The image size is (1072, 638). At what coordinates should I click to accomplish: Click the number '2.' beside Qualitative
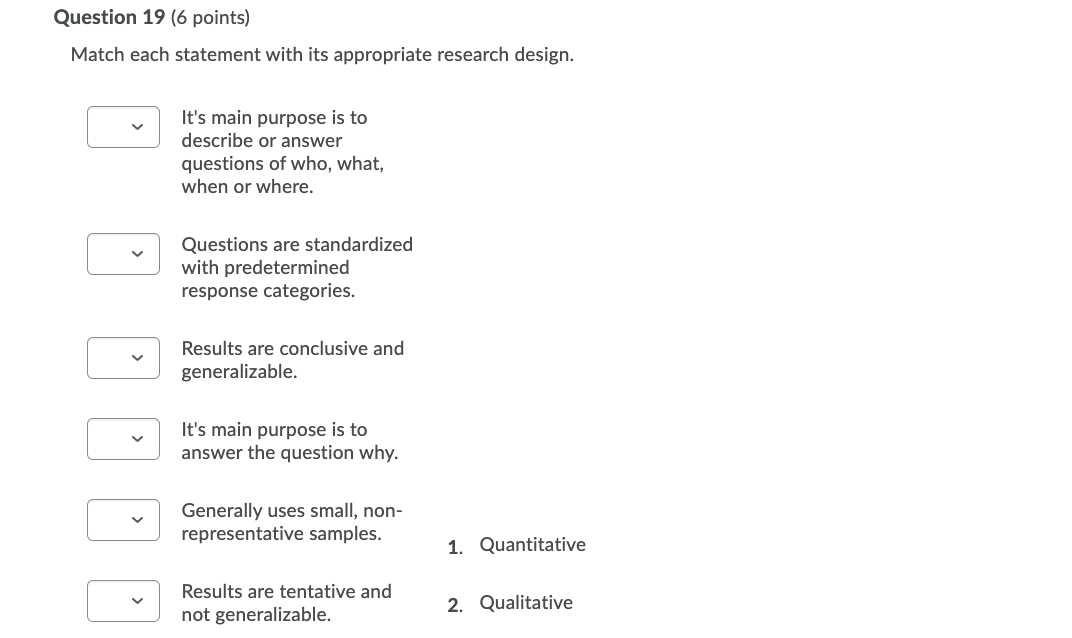click(x=455, y=605)
